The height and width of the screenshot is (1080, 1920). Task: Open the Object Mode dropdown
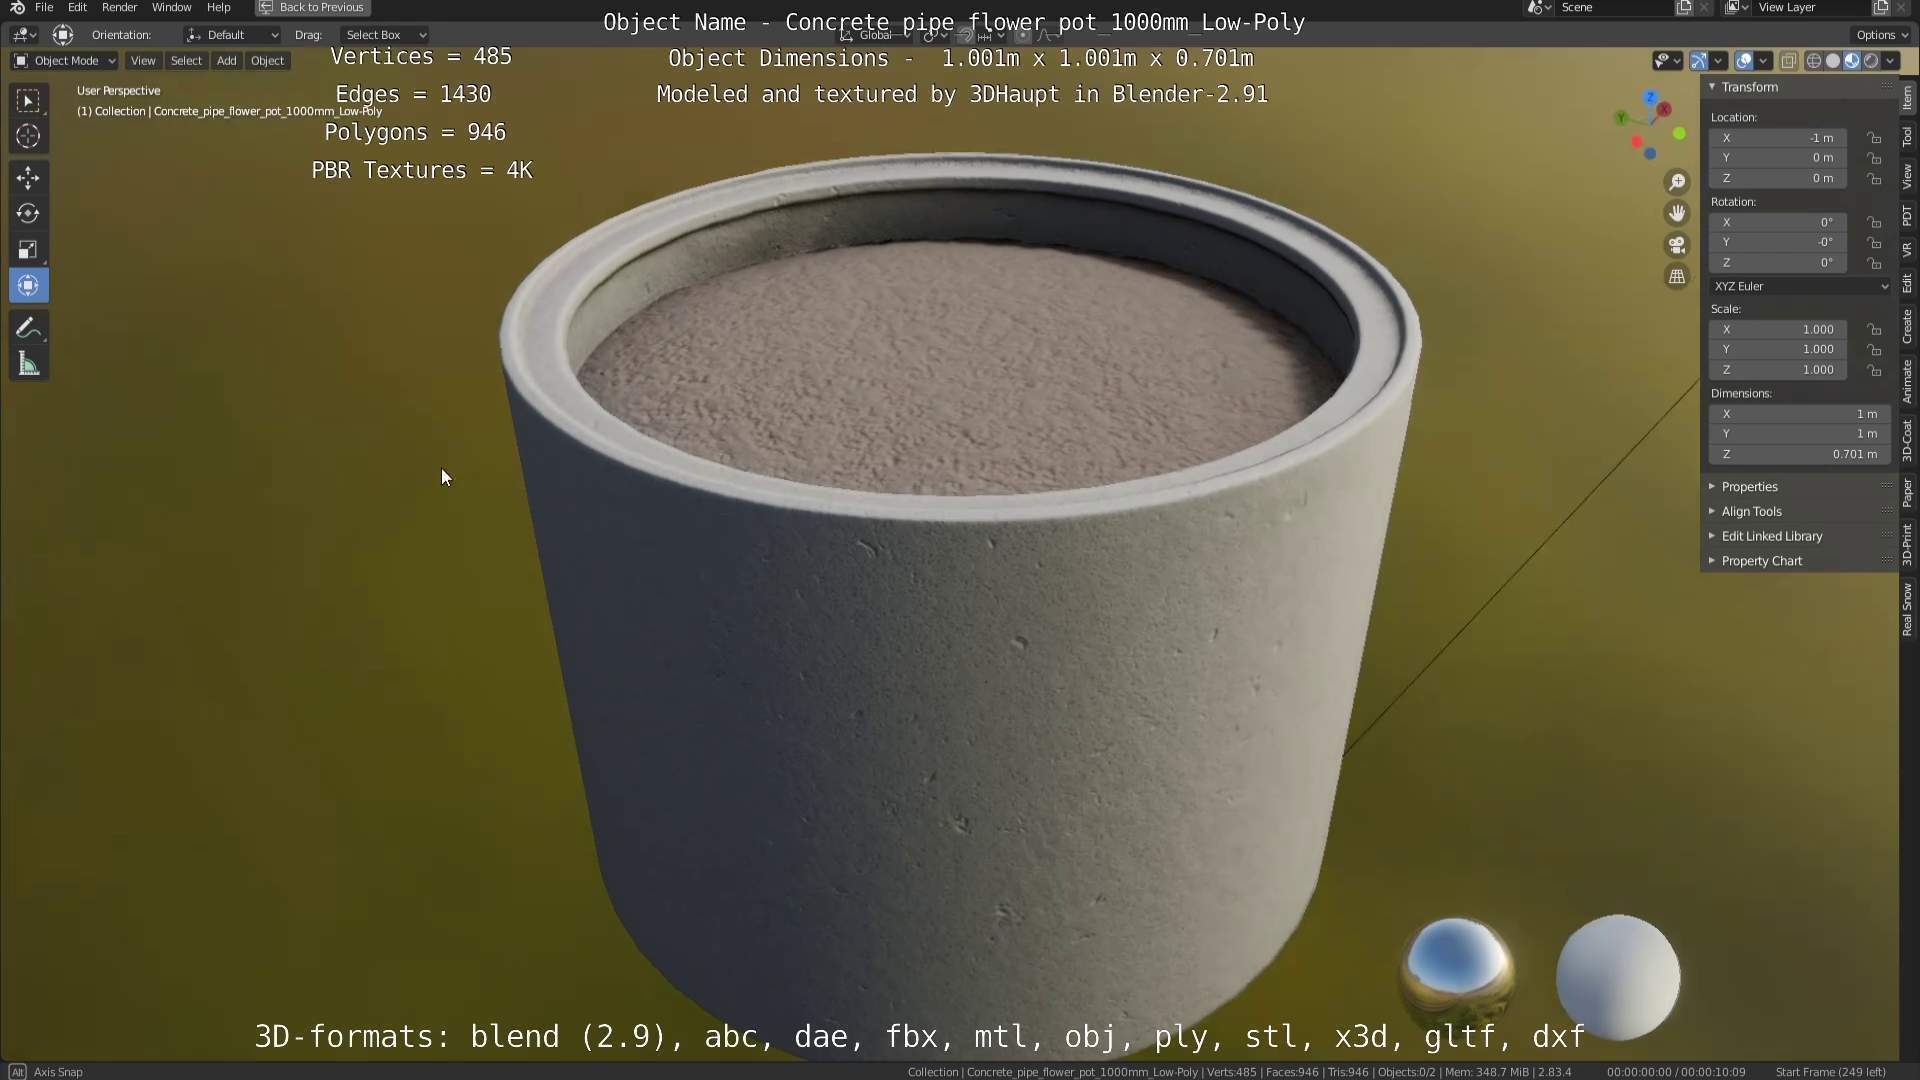pos(64,61)
